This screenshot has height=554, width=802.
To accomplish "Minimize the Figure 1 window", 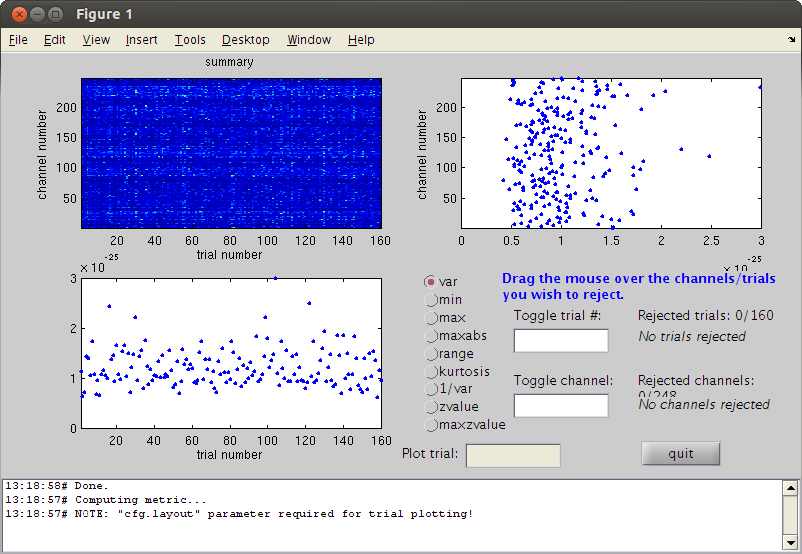I will click(36, 15).
